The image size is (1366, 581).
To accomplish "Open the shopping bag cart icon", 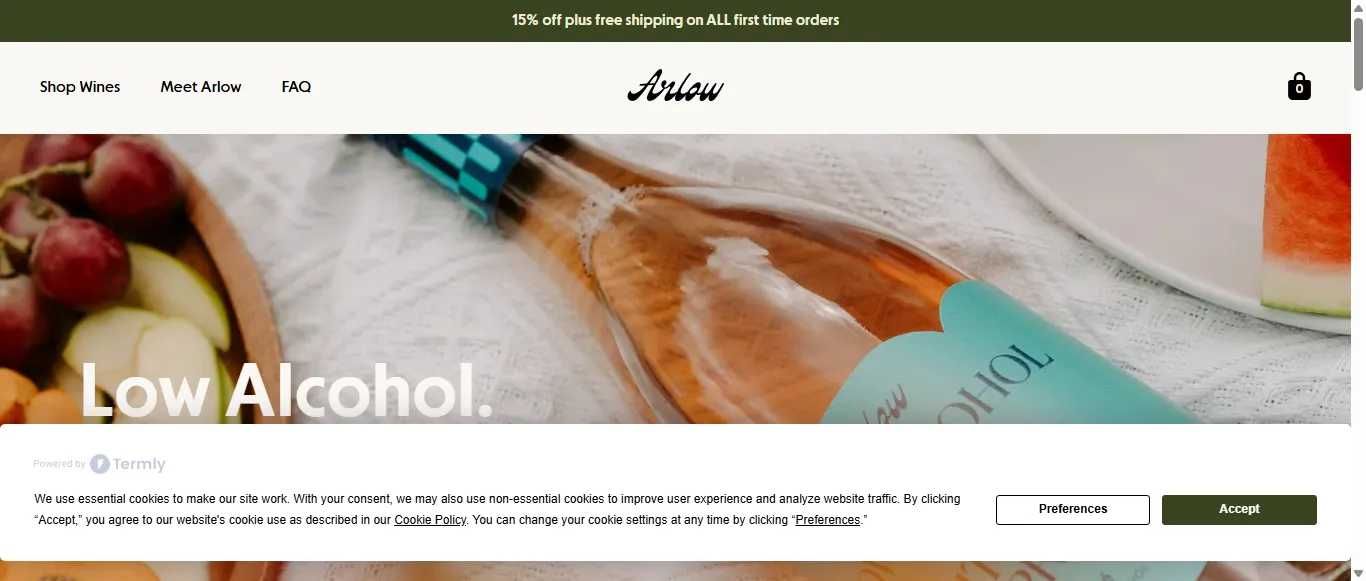I will click(1299, 86).
